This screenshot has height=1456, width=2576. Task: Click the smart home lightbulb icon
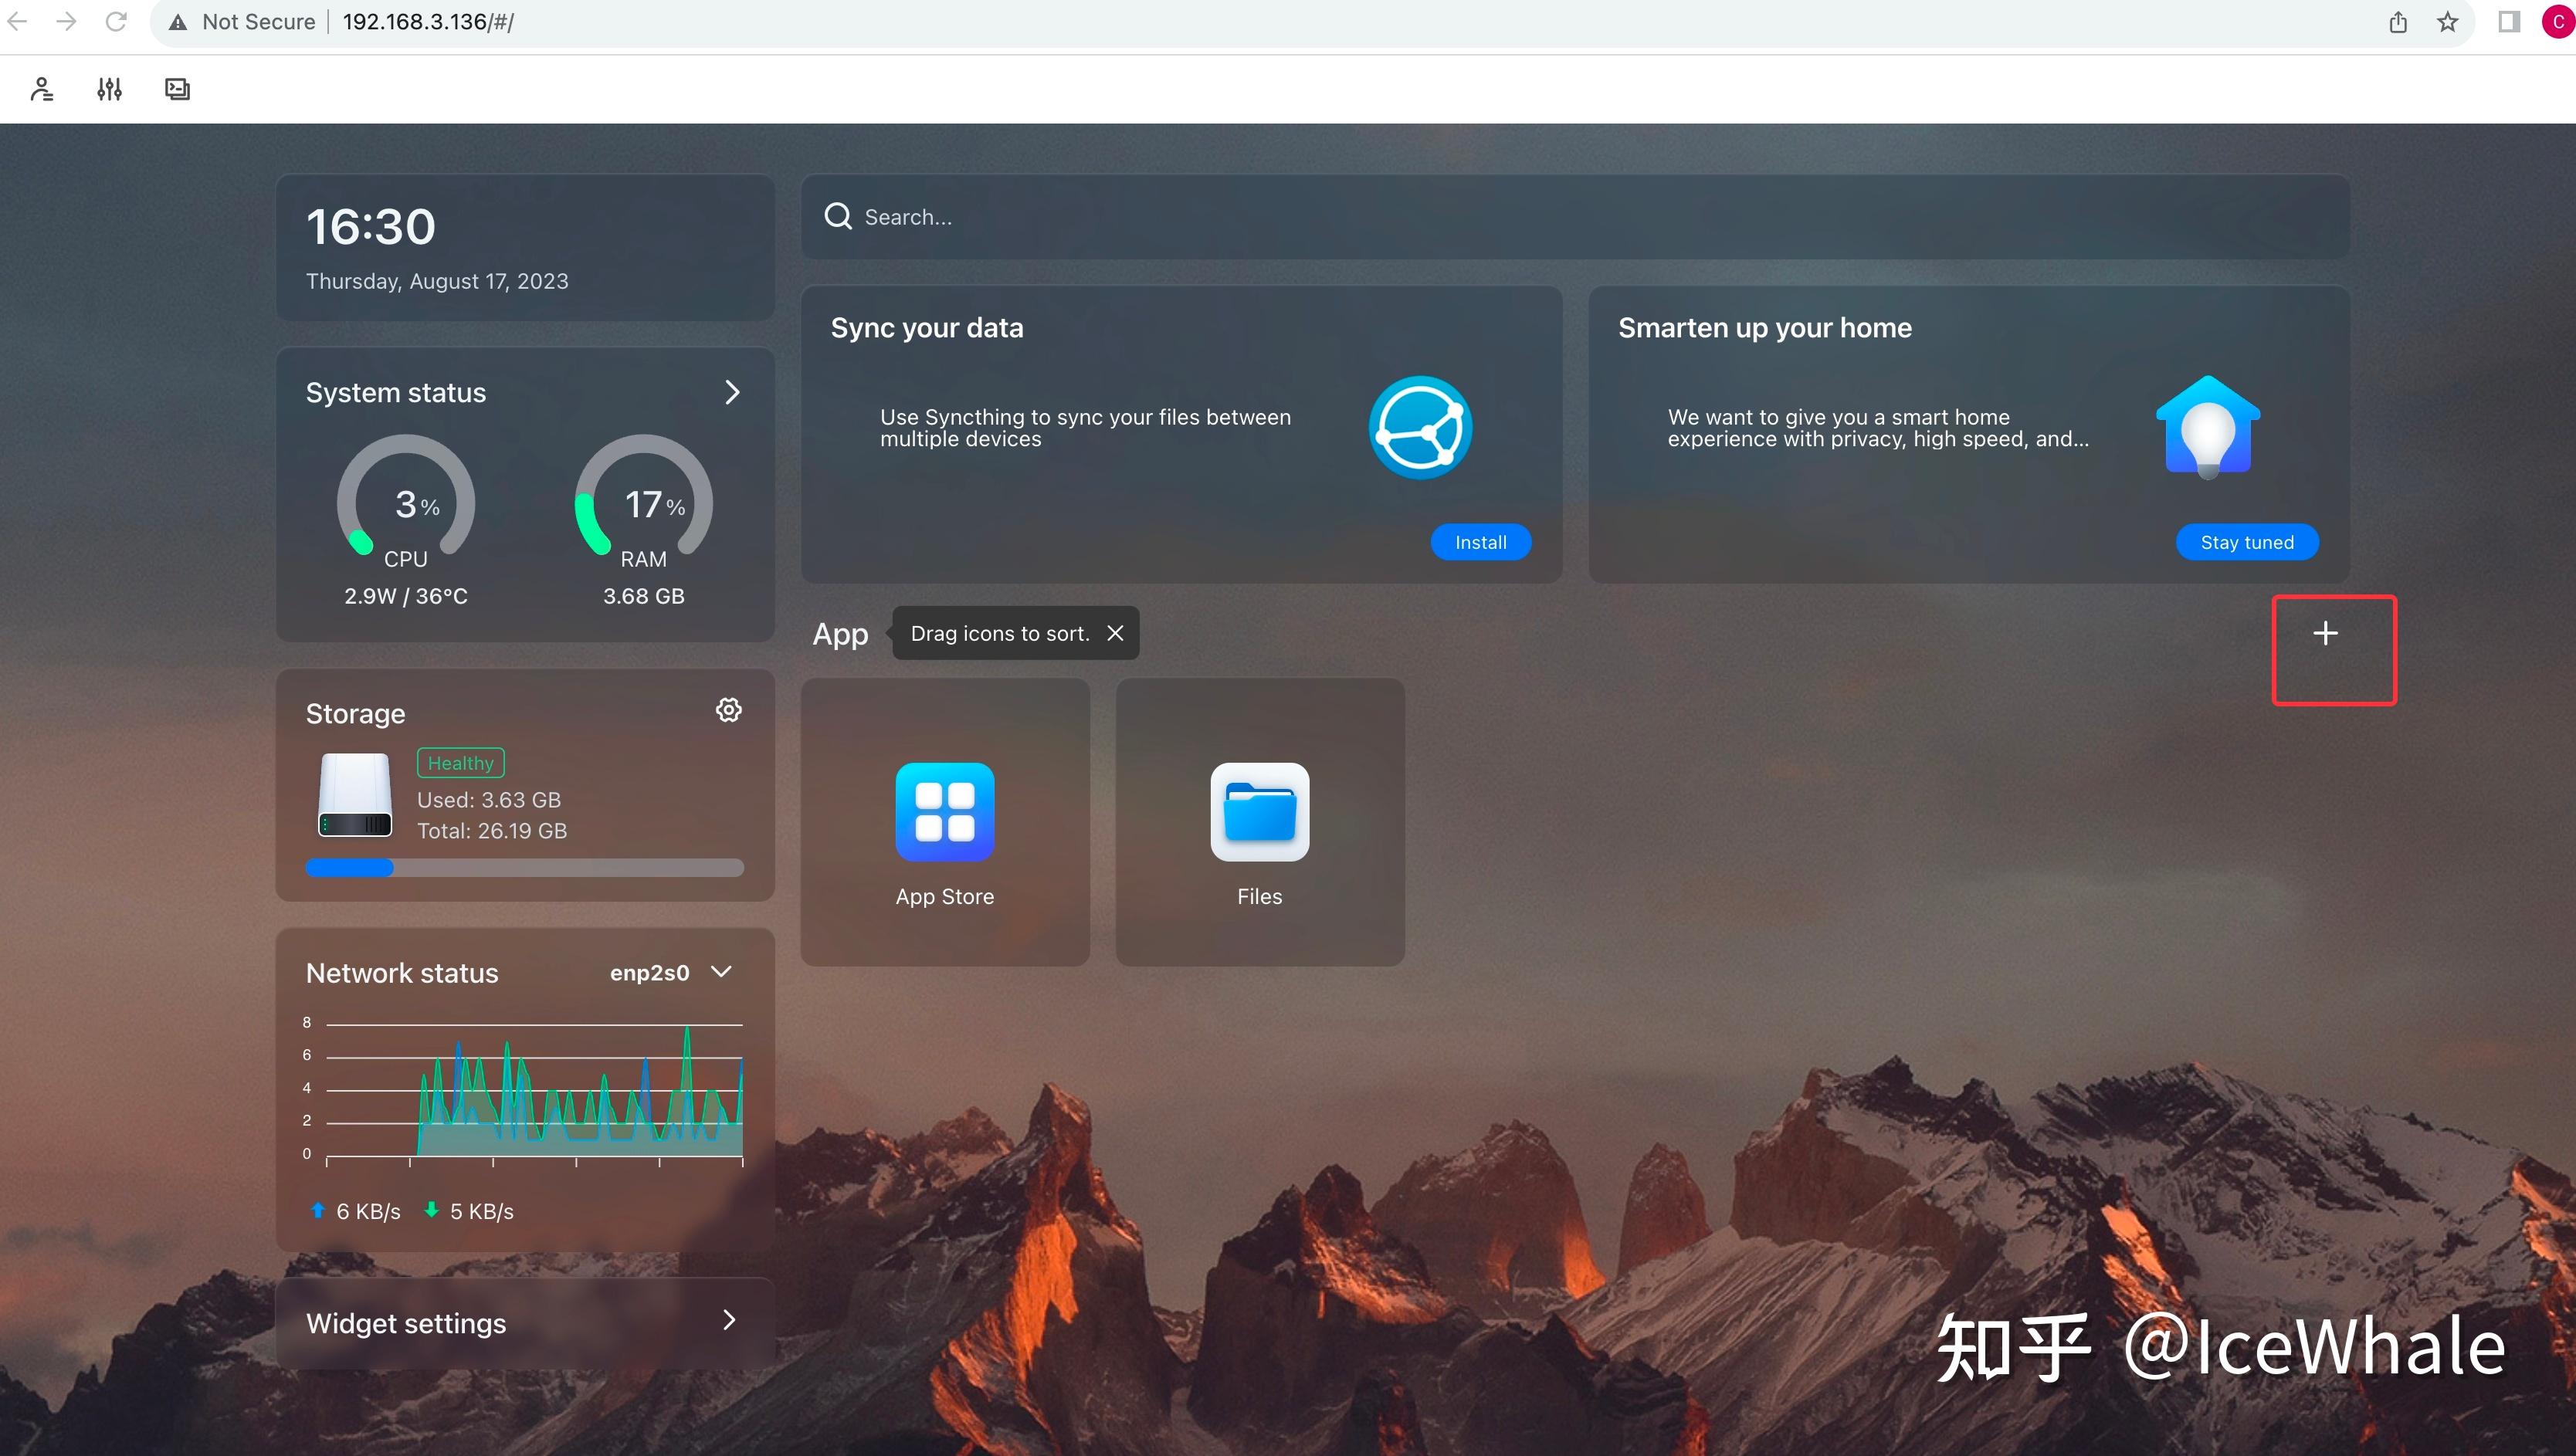pos(2207,428)
